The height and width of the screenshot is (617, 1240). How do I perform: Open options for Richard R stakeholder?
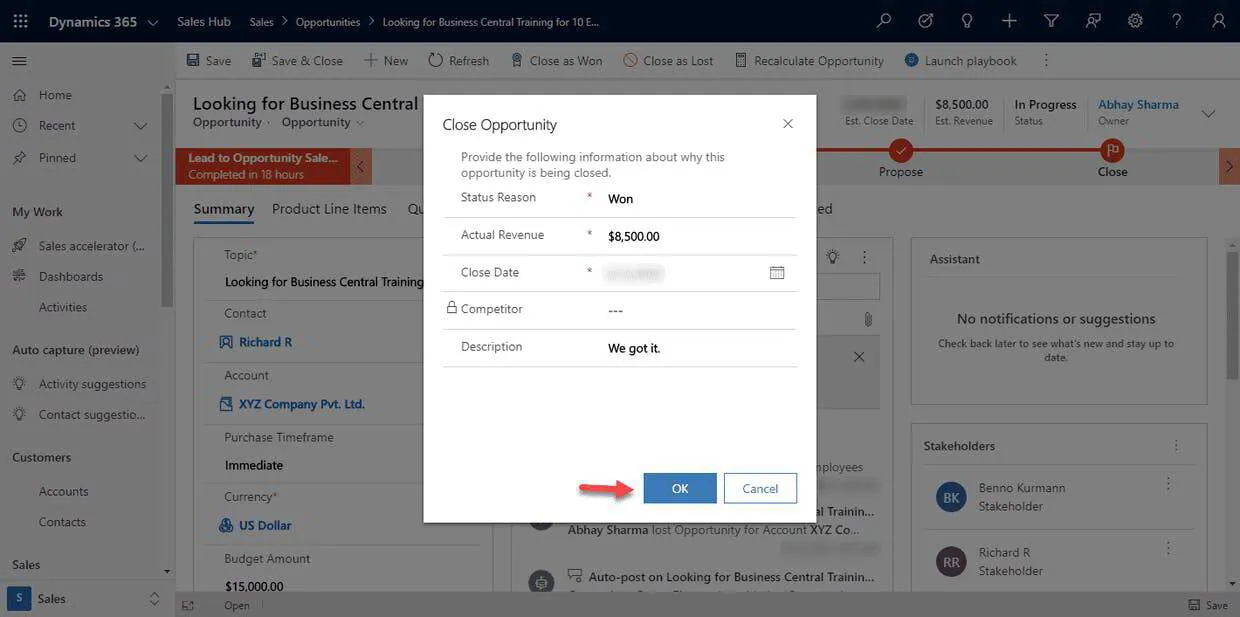click(1168, 548)
